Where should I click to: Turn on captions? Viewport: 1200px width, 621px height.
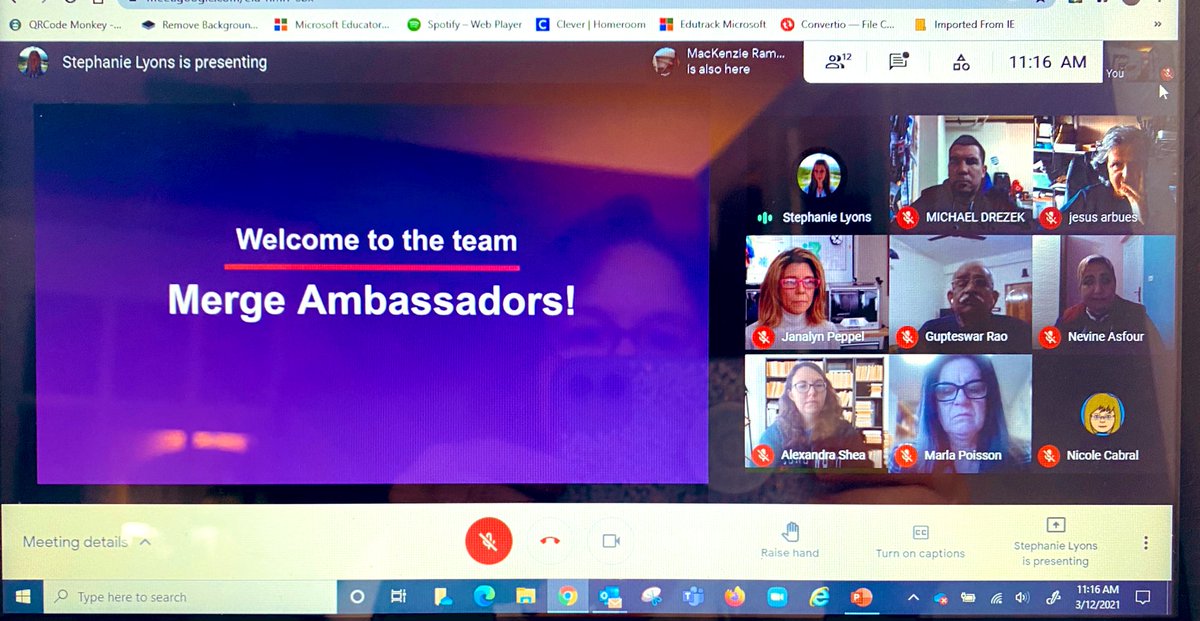tap(920, 541)
